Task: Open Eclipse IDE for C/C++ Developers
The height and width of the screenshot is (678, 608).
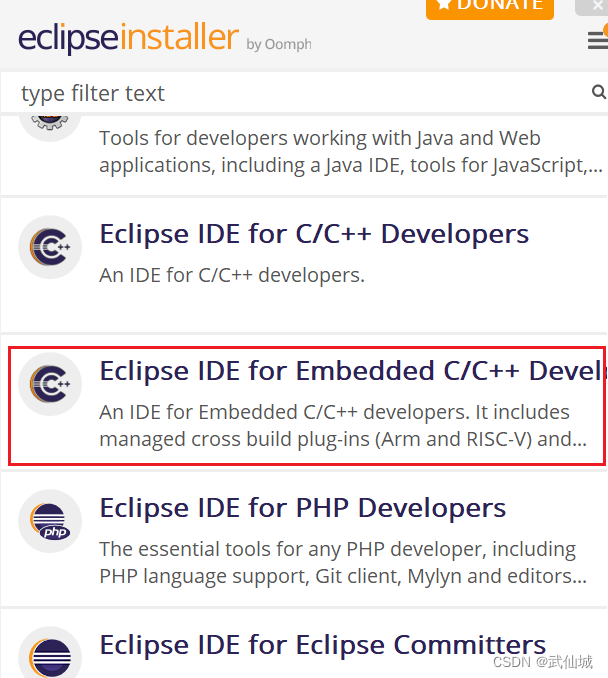Action: point(314,234)
